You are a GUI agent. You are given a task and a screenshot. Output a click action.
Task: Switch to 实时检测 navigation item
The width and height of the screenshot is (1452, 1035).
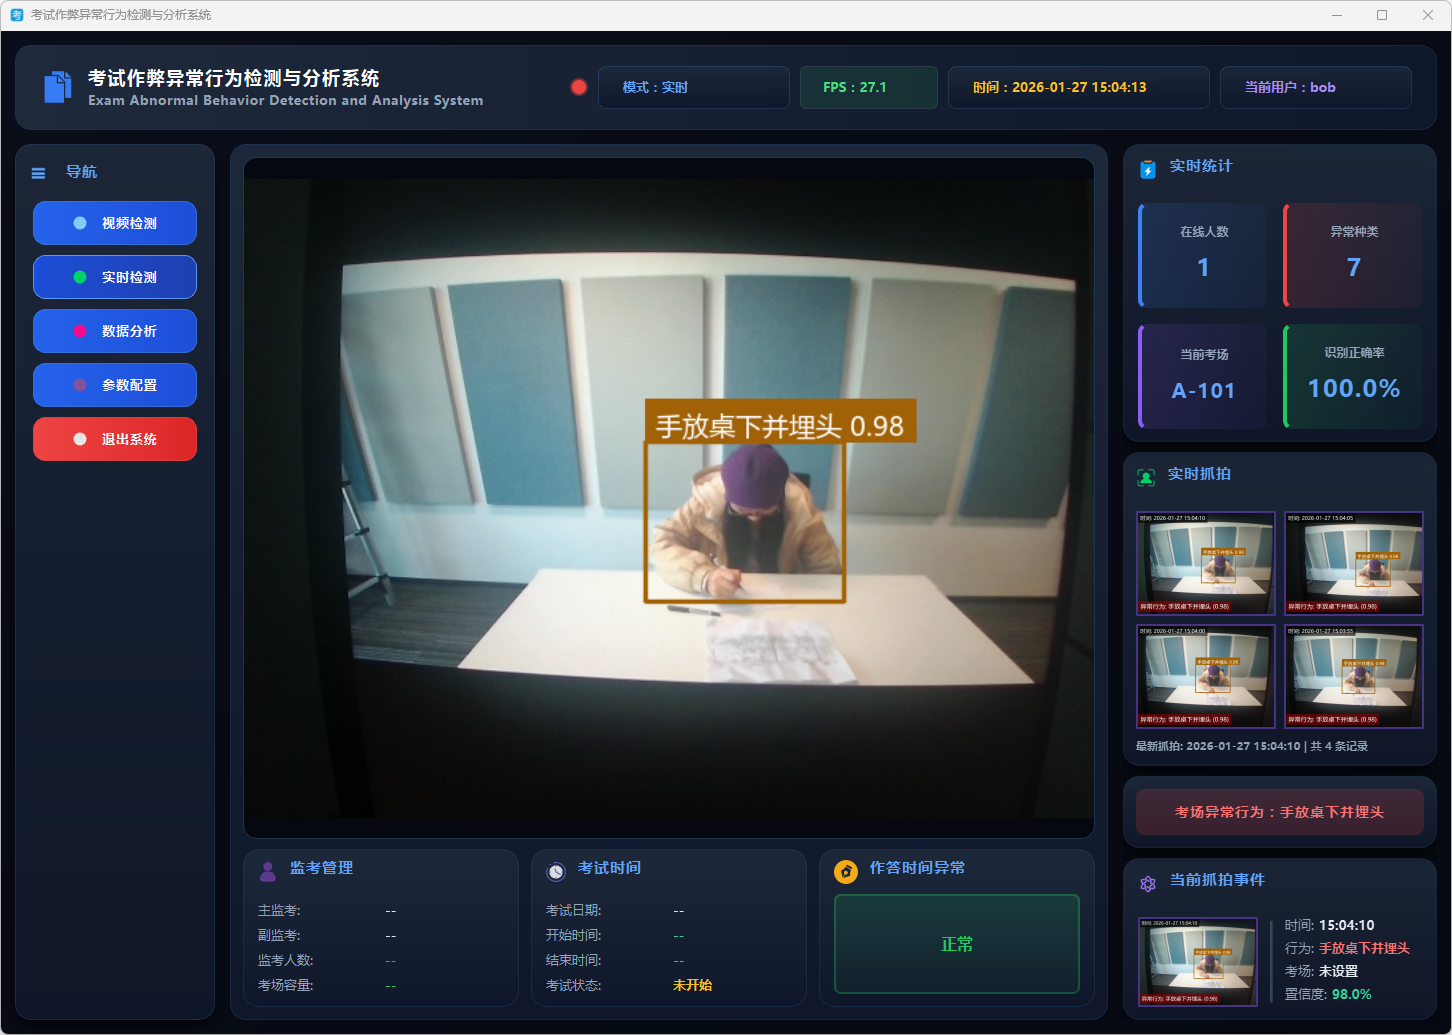115,277
